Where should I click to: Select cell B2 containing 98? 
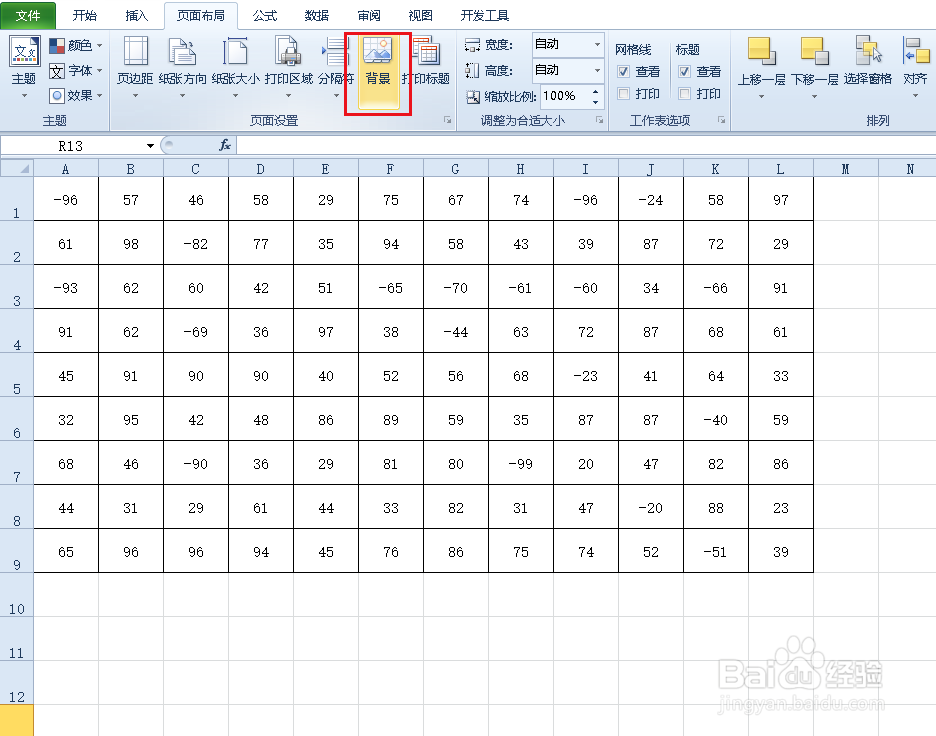click(131, 243)
